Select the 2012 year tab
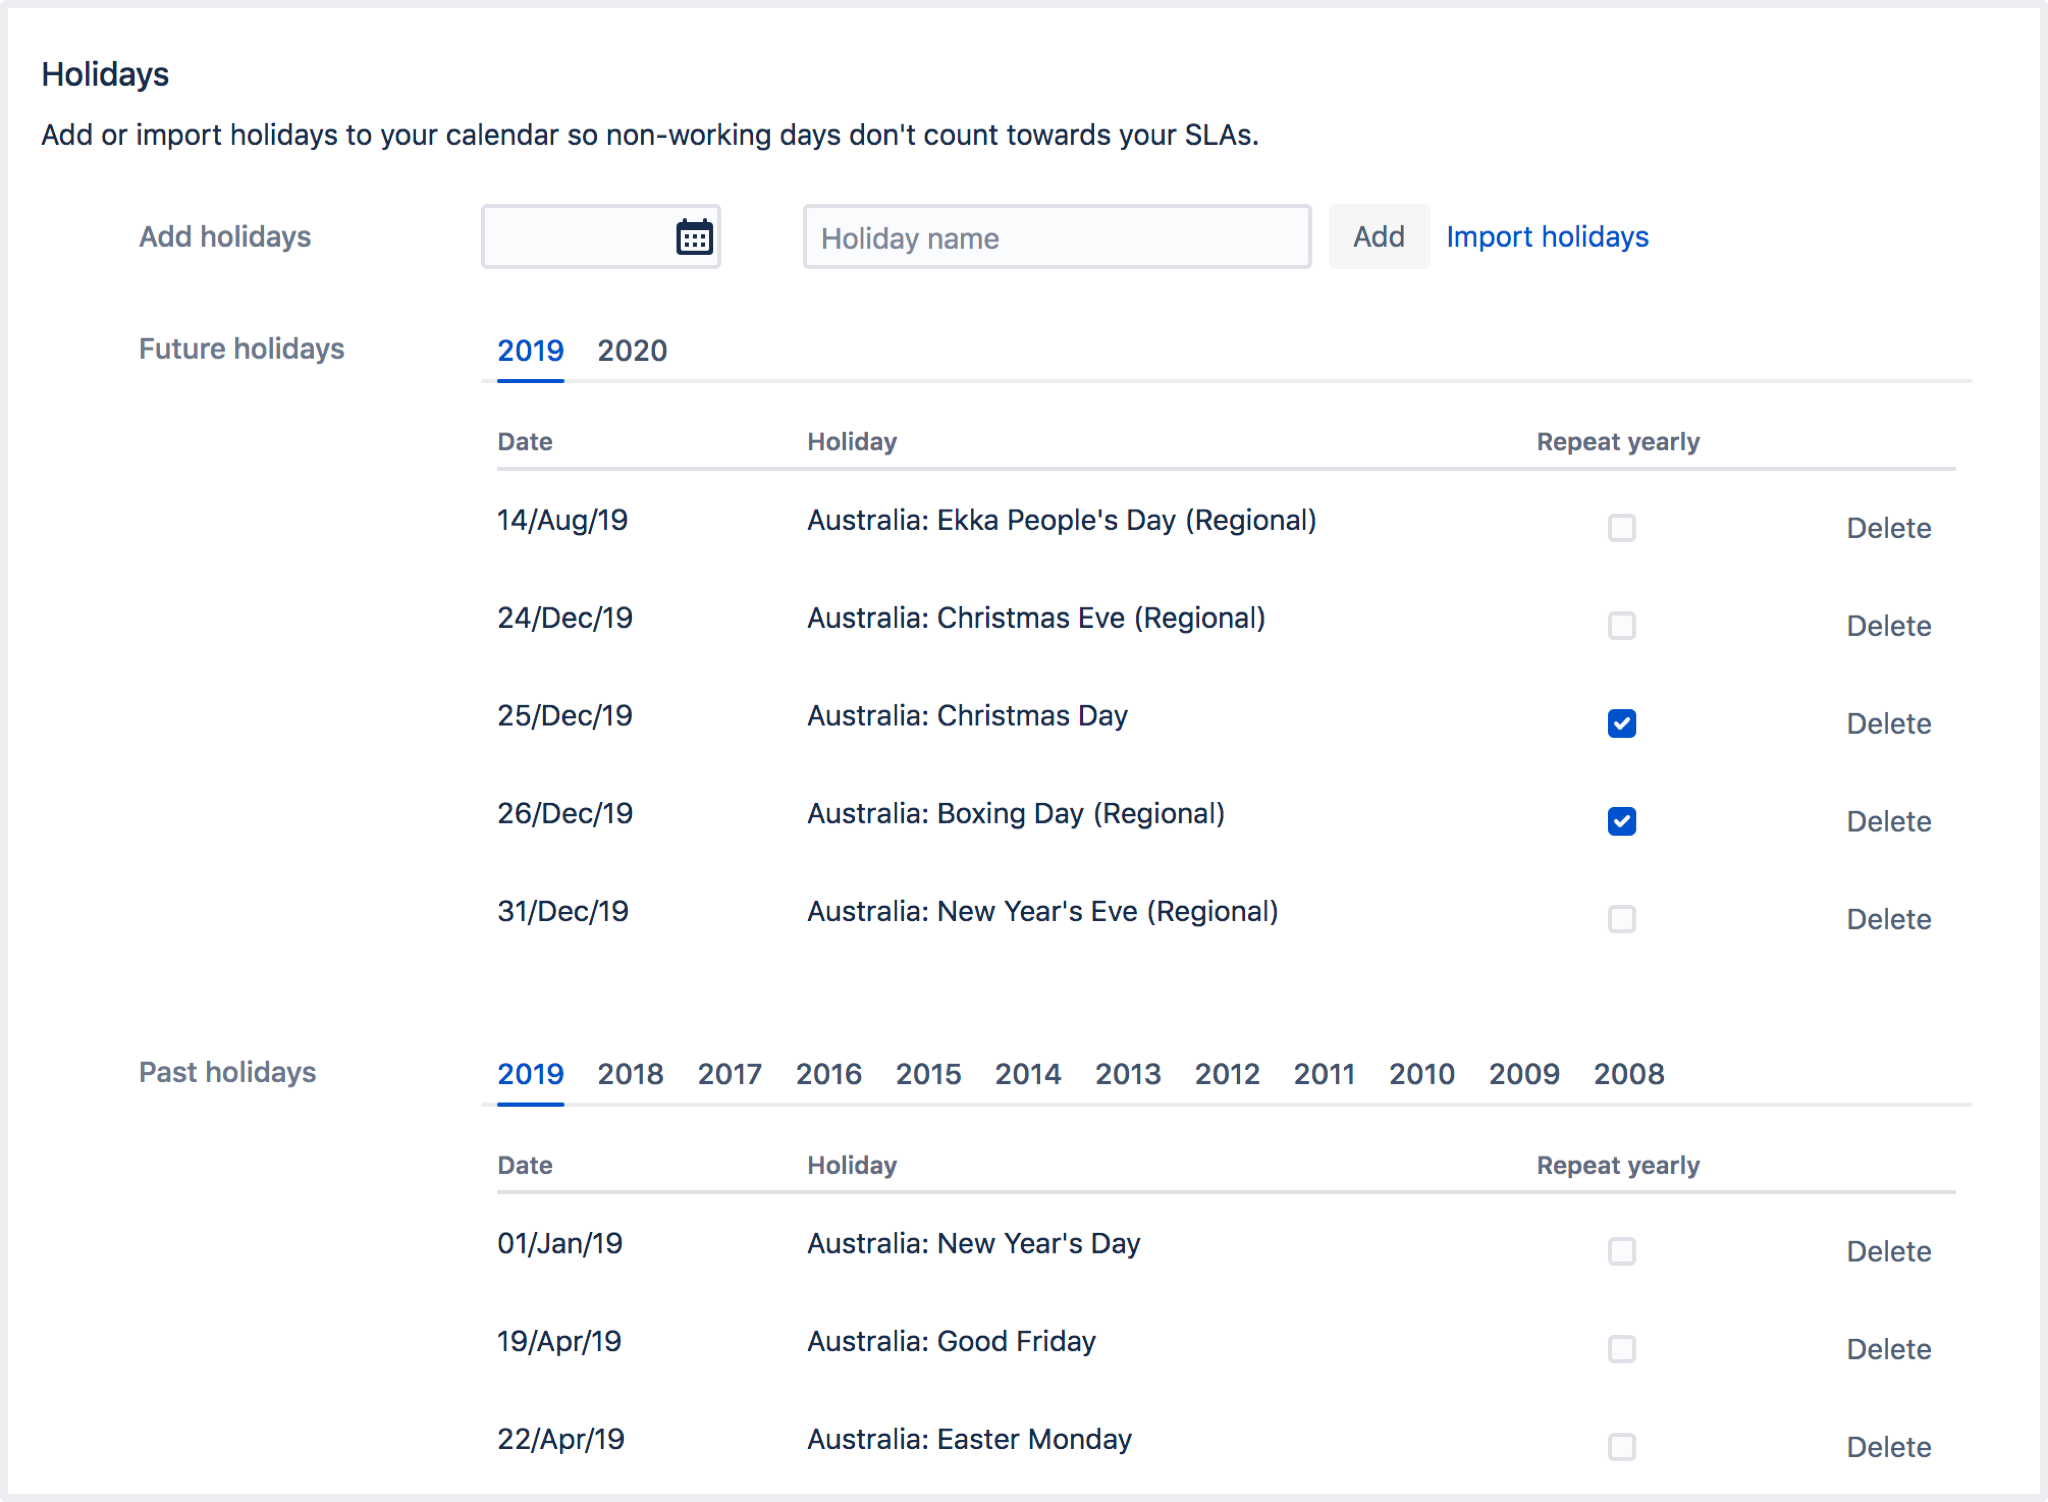 point(1227,1073)
